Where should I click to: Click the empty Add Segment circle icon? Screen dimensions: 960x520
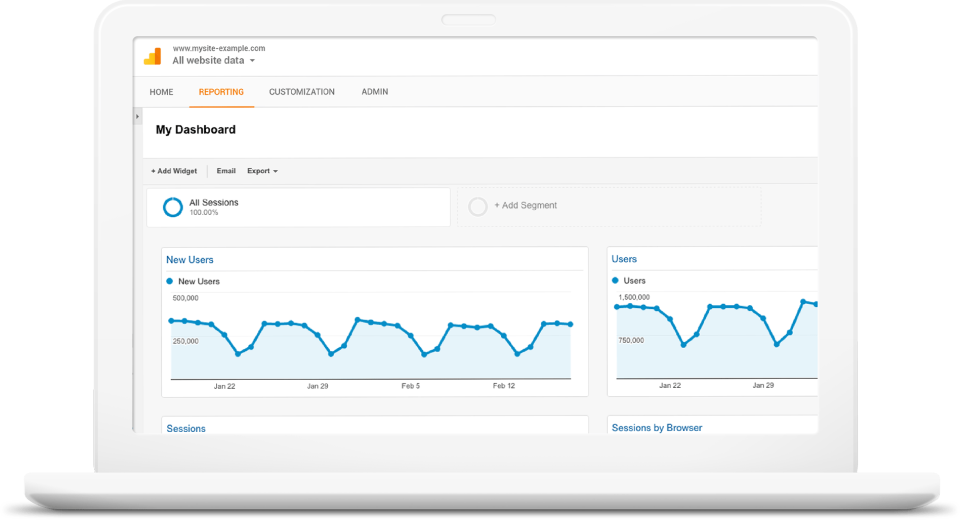tap(478, 206)
